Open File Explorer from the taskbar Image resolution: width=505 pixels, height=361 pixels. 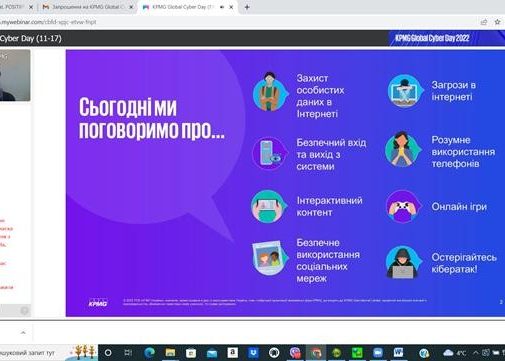tap(170, 352)
